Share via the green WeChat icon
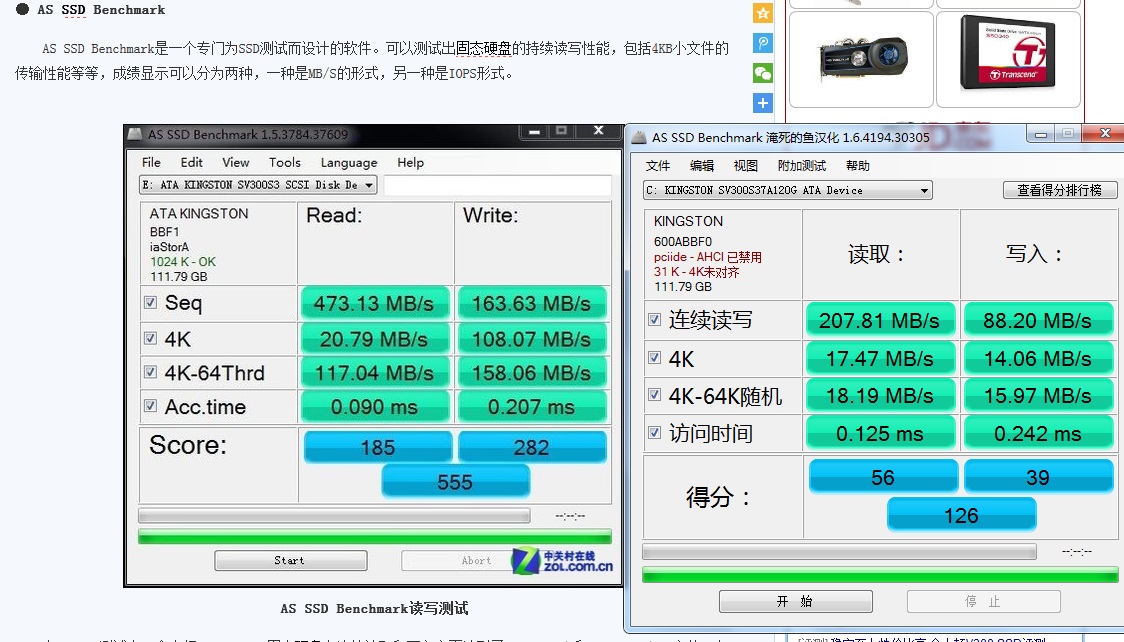Screen dimensions: 1124x642 point(763,73)
